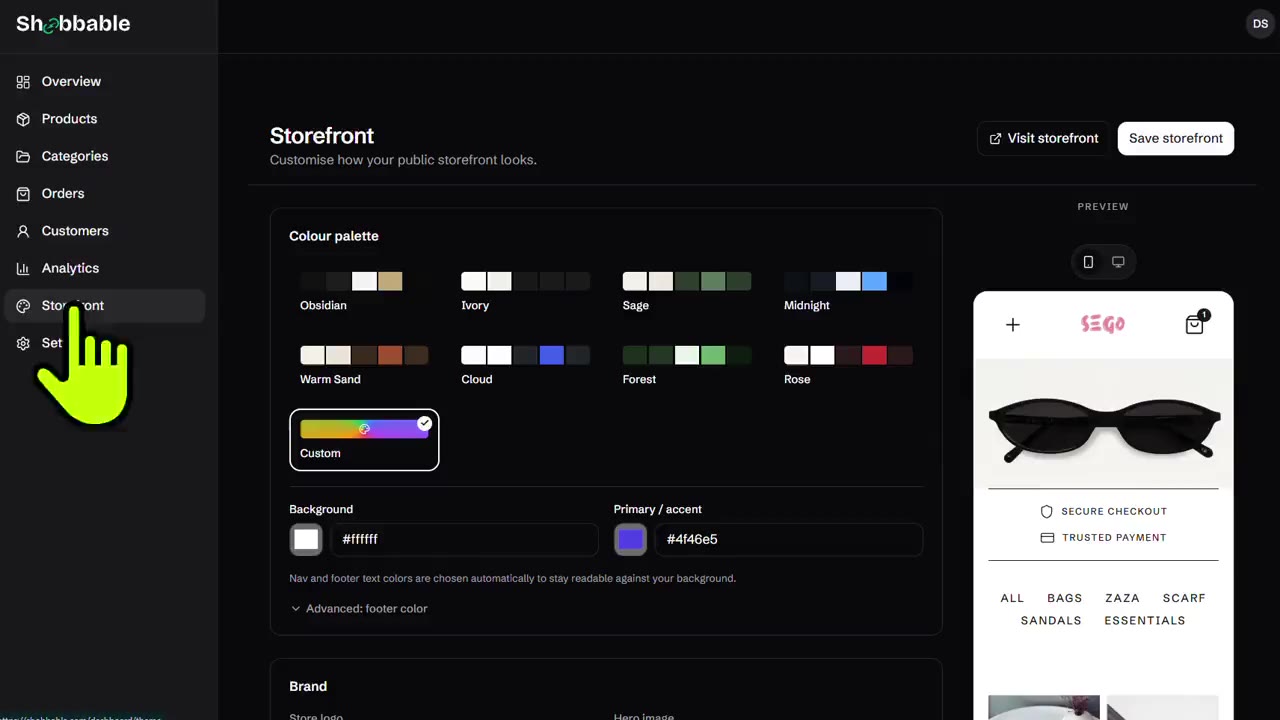Screen dimensions: 1280x720
Task: Open Settings gear icon
Action: tap(23, 343)
